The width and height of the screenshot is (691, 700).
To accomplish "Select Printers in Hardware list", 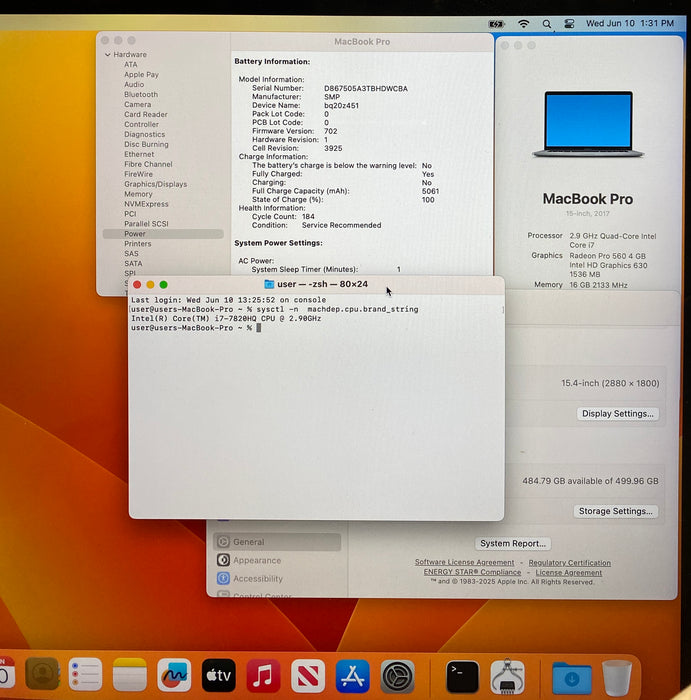I will click(137, 244).
